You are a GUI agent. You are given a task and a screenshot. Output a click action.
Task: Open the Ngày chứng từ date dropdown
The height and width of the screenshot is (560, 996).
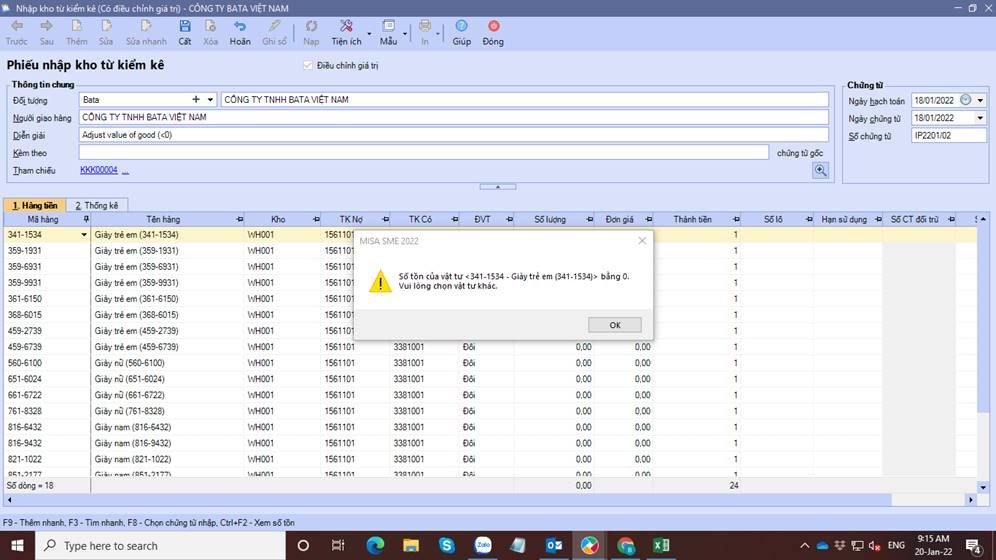tap(980, 118)
